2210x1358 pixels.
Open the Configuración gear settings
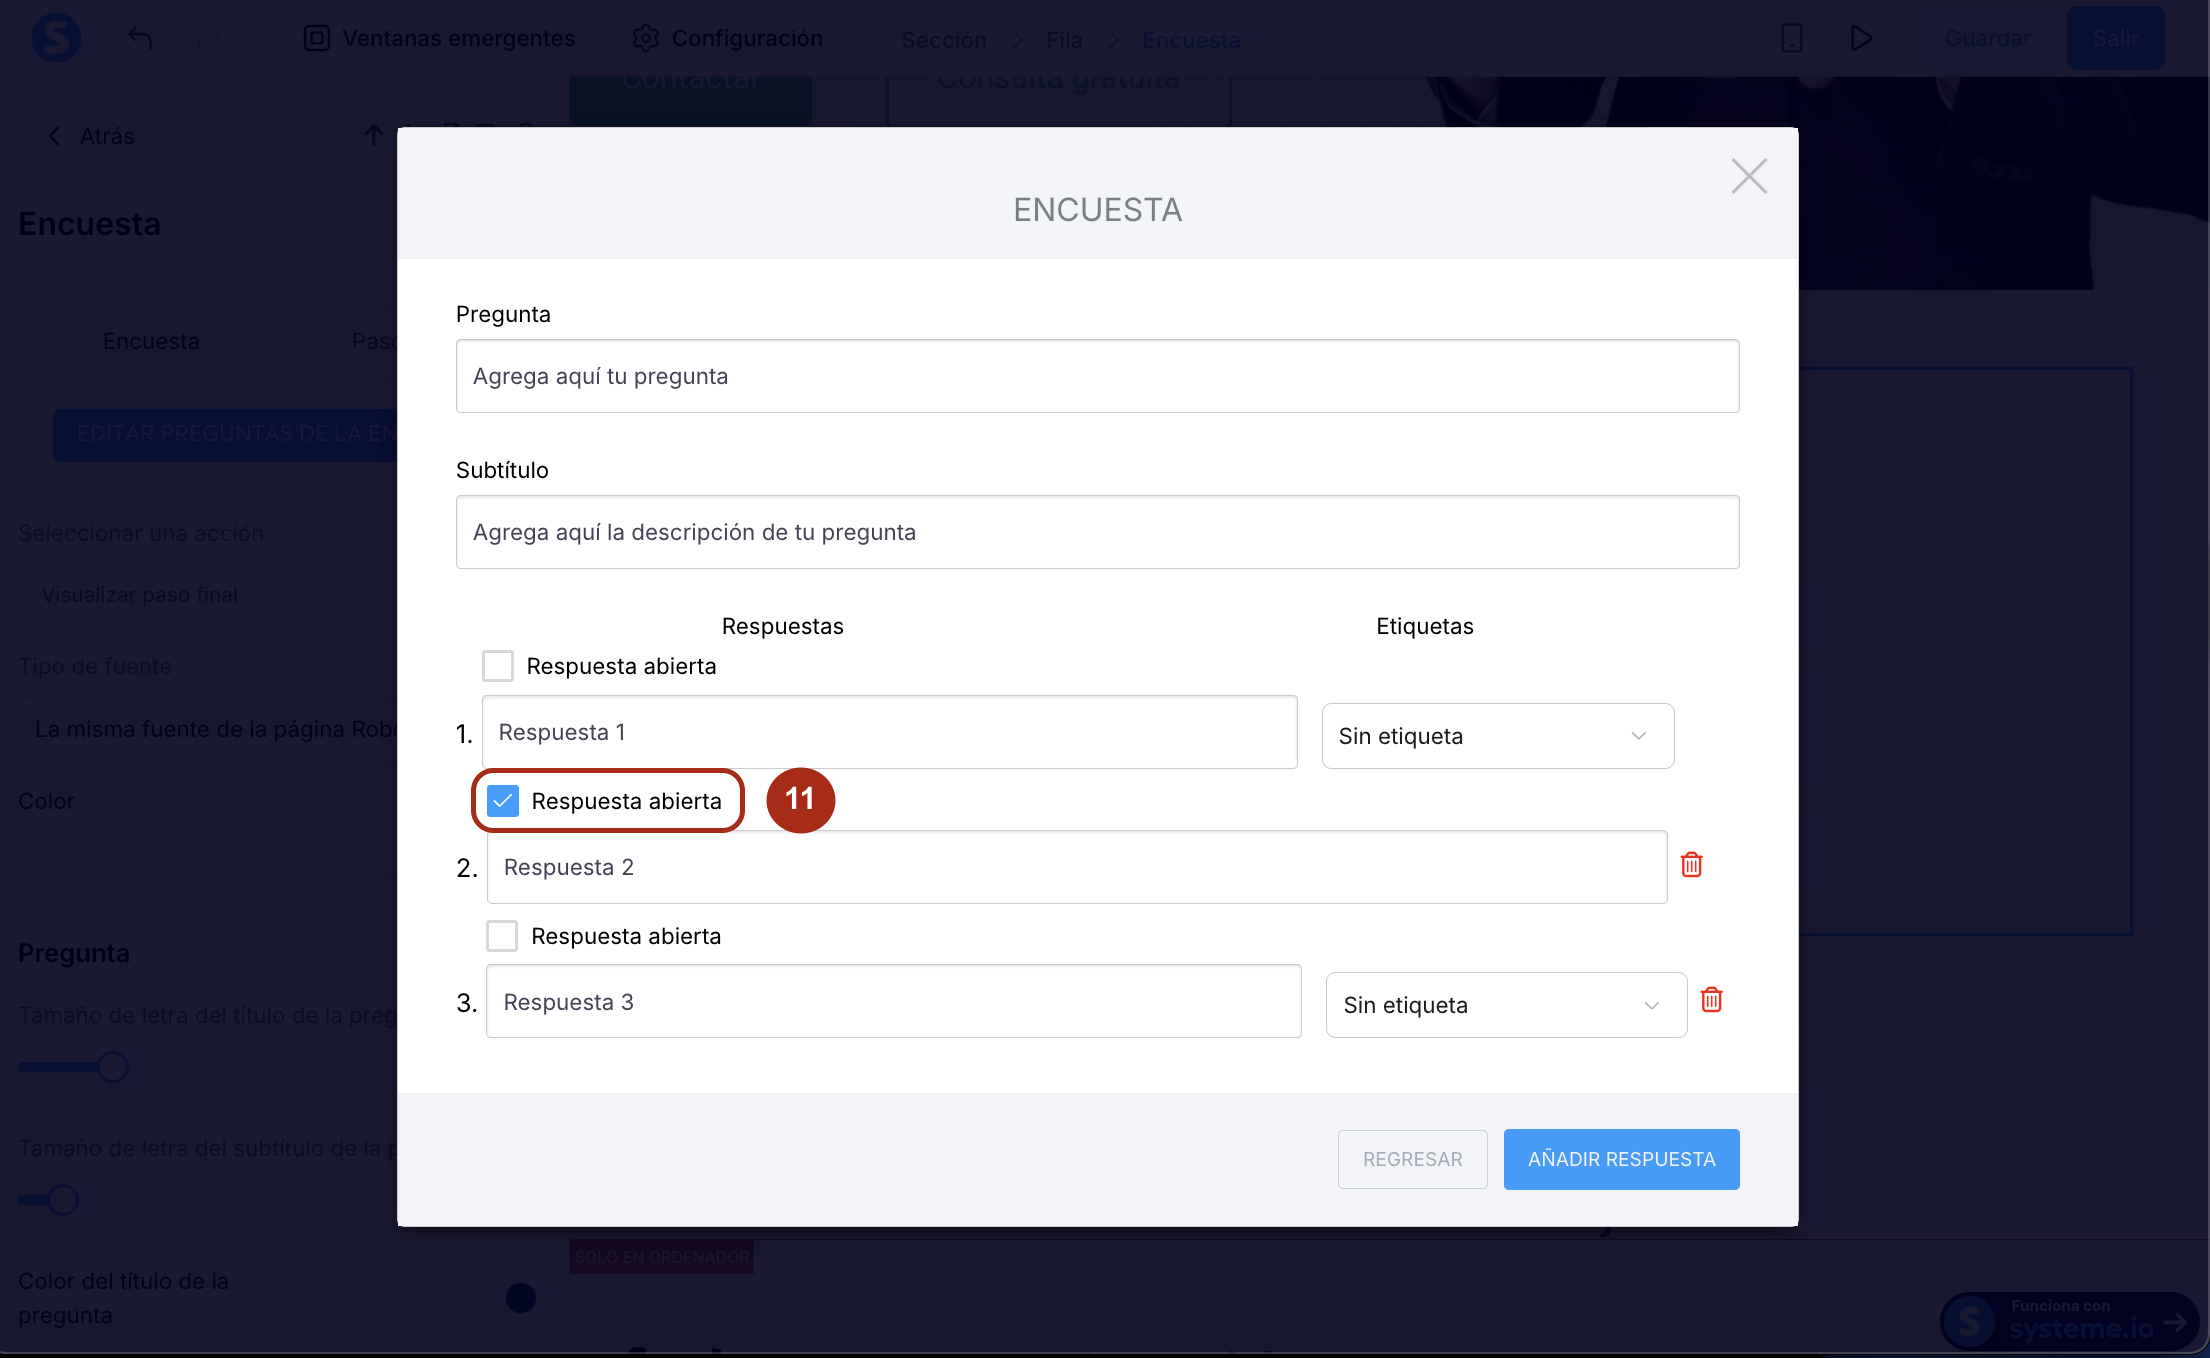click(646, 38)
